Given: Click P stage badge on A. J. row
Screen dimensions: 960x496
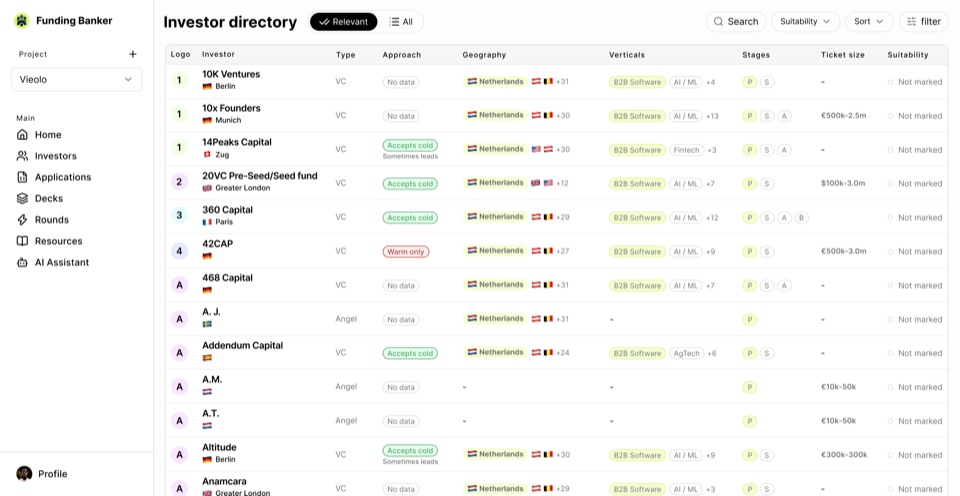Looking at the screenshot, I should point(749,320).
